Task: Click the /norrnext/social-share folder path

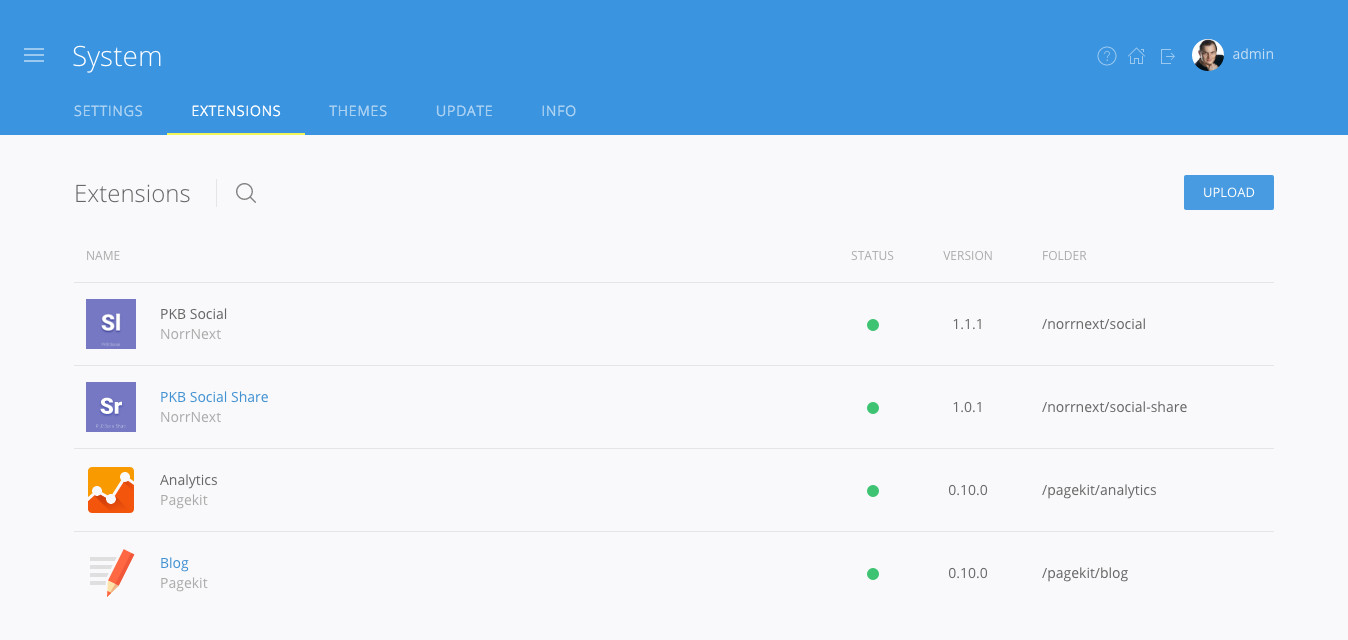Action: (x=1115, y=407)
